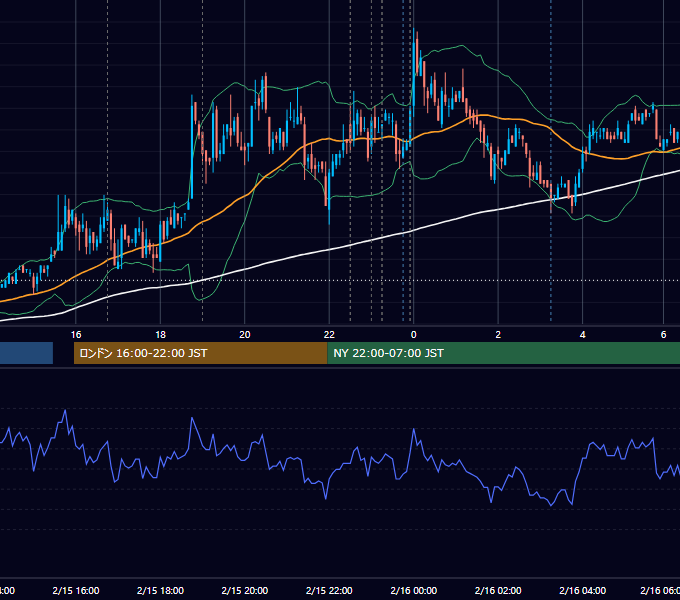The height and width of the screenshot is (600, 680).
Task: Click the 2/15 20:00 date label
Action: (x=245, y=590)
